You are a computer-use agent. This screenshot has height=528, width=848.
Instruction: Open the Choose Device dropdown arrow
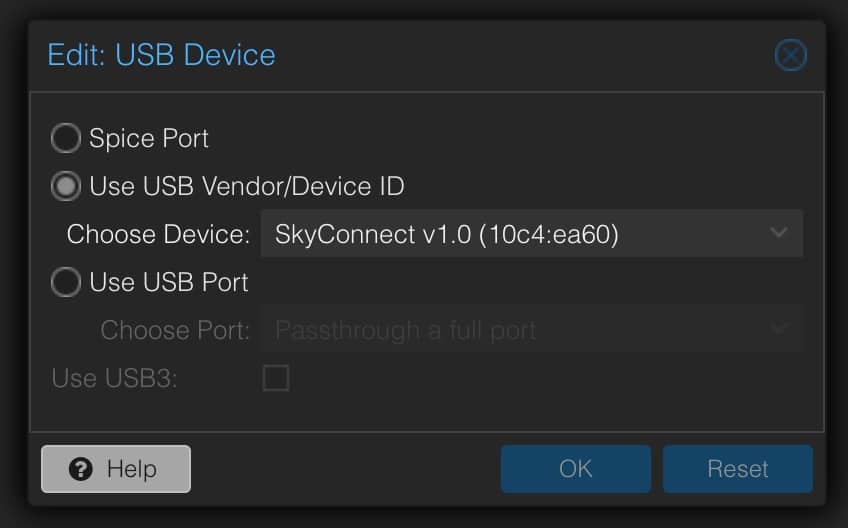[x=779, y=233]
